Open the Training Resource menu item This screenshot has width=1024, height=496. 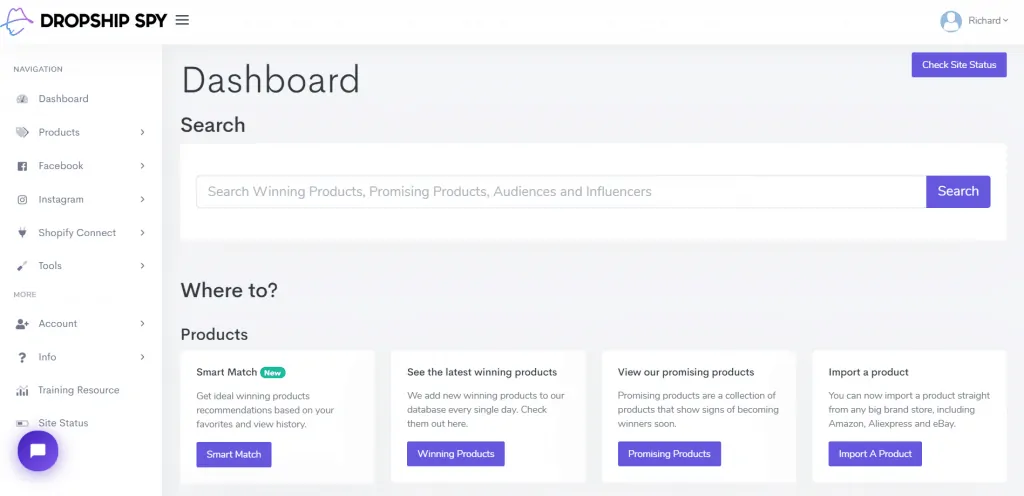point(78,390)
